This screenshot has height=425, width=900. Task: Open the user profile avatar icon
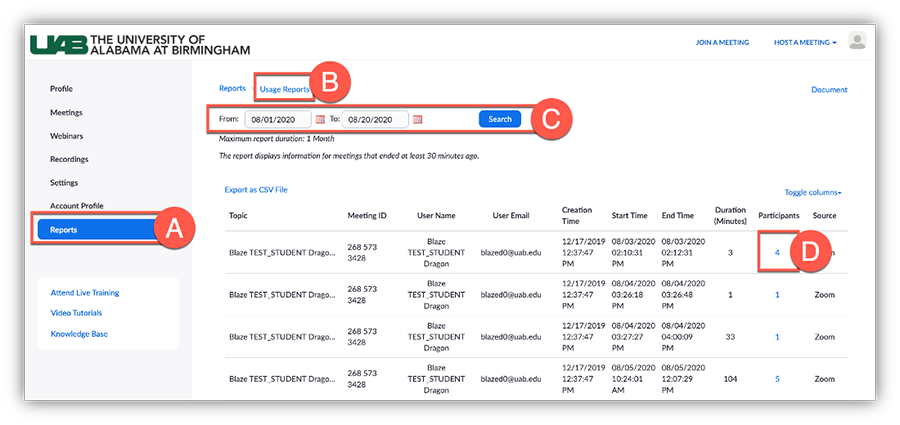coord(857,41)
